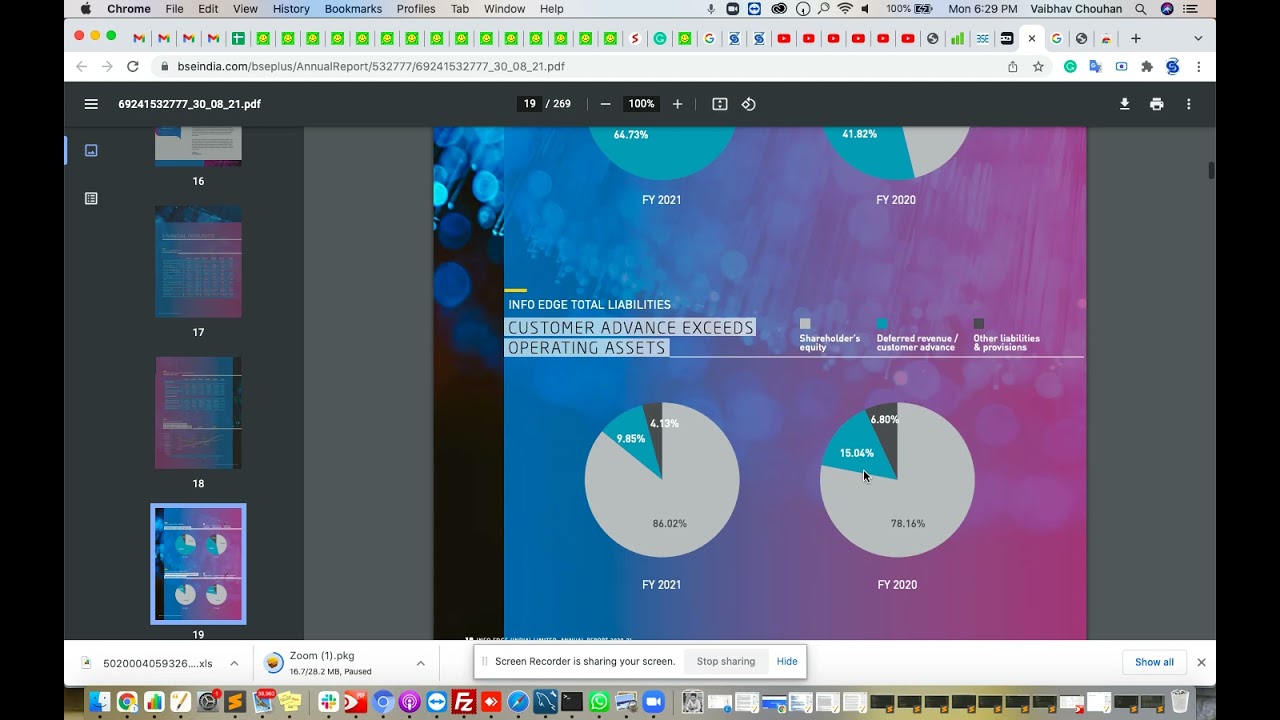Bookmark this page with star icon
This screenshot has height=720, width=1280.
[x=1038, y=66]
